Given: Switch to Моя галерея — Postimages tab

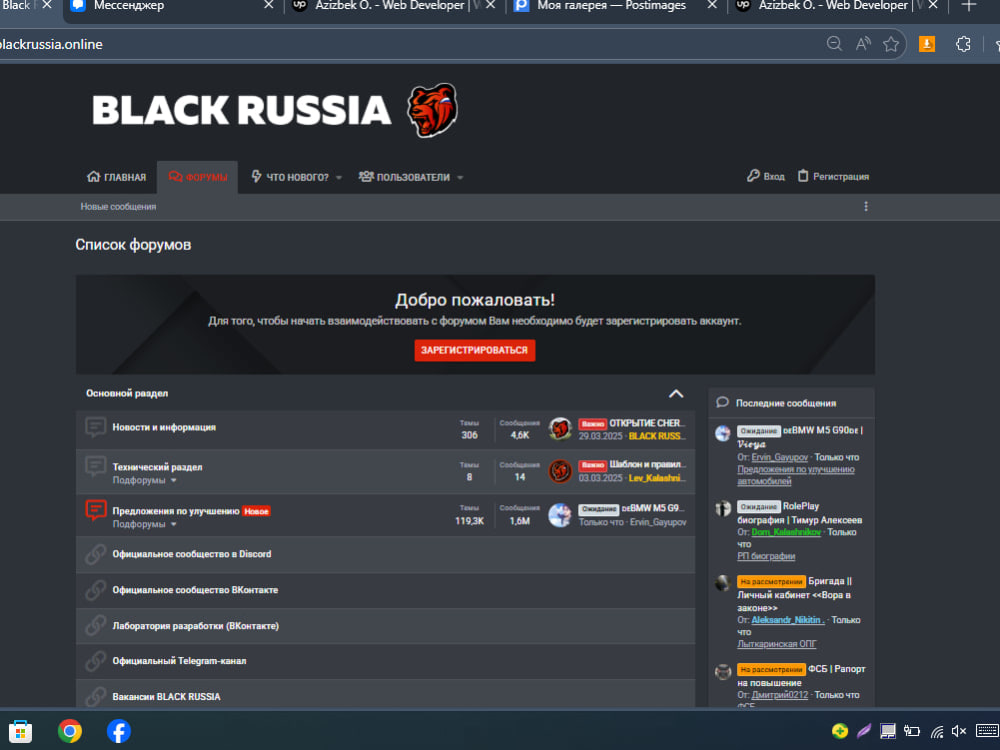Looking at the screenshot, I should (612, 6).
